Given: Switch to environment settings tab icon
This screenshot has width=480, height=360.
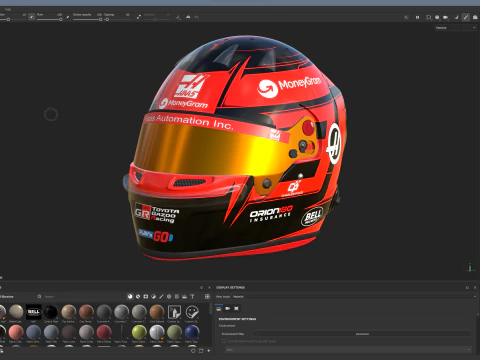Looking at the screenshot, I should 219,308.
